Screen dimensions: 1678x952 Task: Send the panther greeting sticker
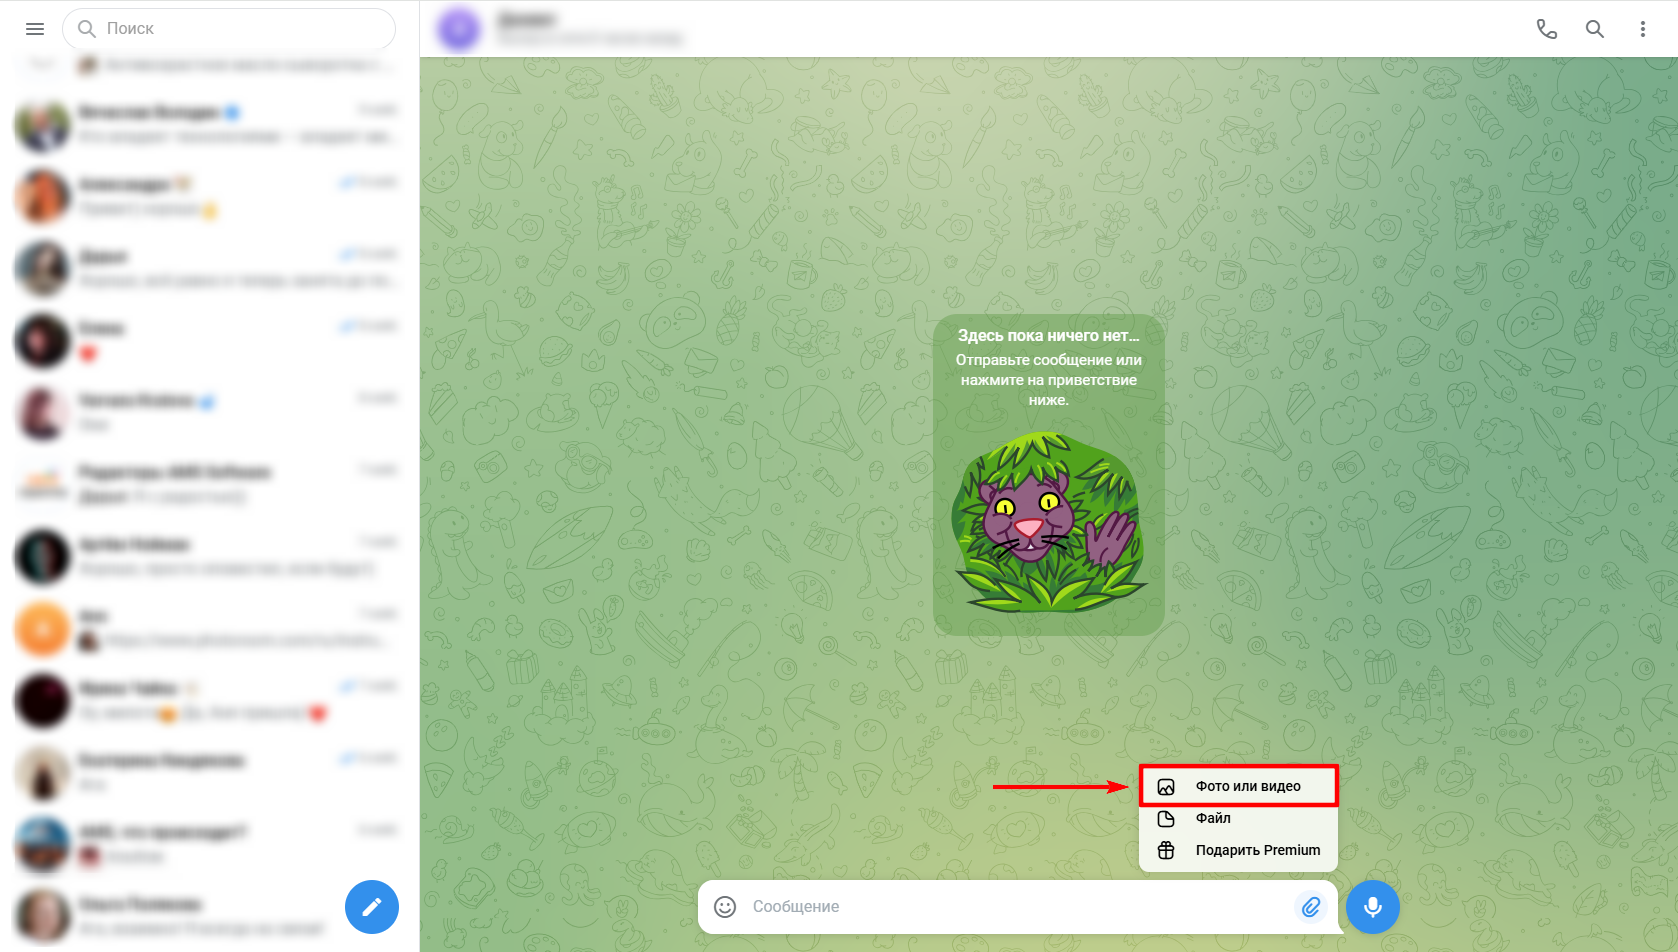1048,522
